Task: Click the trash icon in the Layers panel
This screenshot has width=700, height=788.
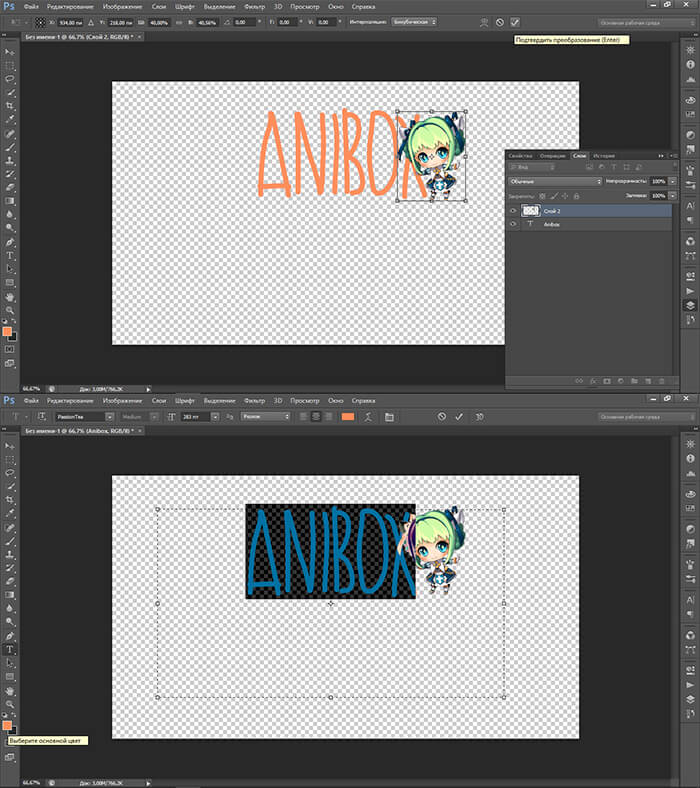Action: click(x=663, y=380)
